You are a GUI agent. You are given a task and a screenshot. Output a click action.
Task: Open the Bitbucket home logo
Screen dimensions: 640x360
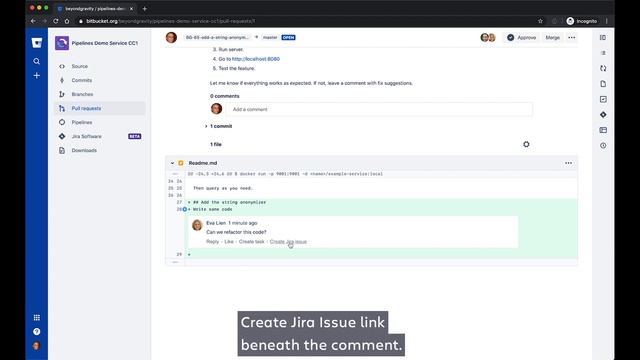coord(37,43)
